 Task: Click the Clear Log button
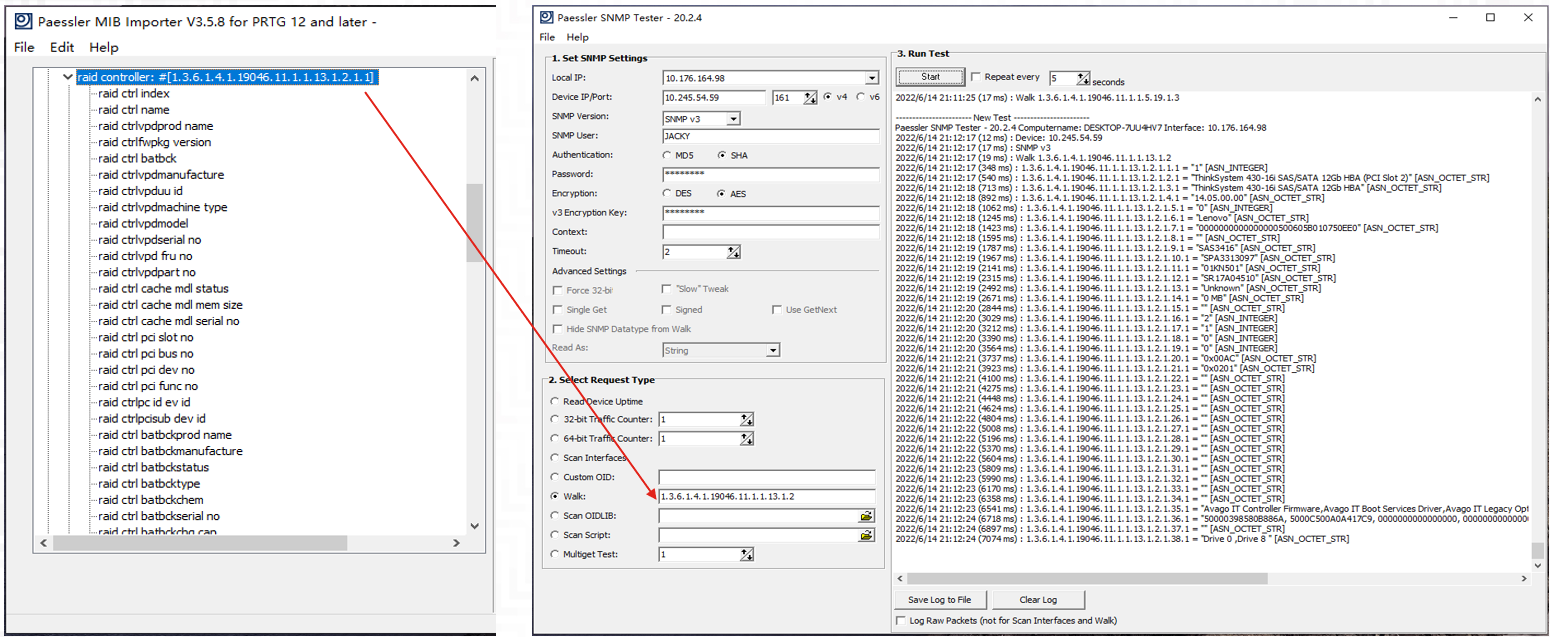point(1038,600)
